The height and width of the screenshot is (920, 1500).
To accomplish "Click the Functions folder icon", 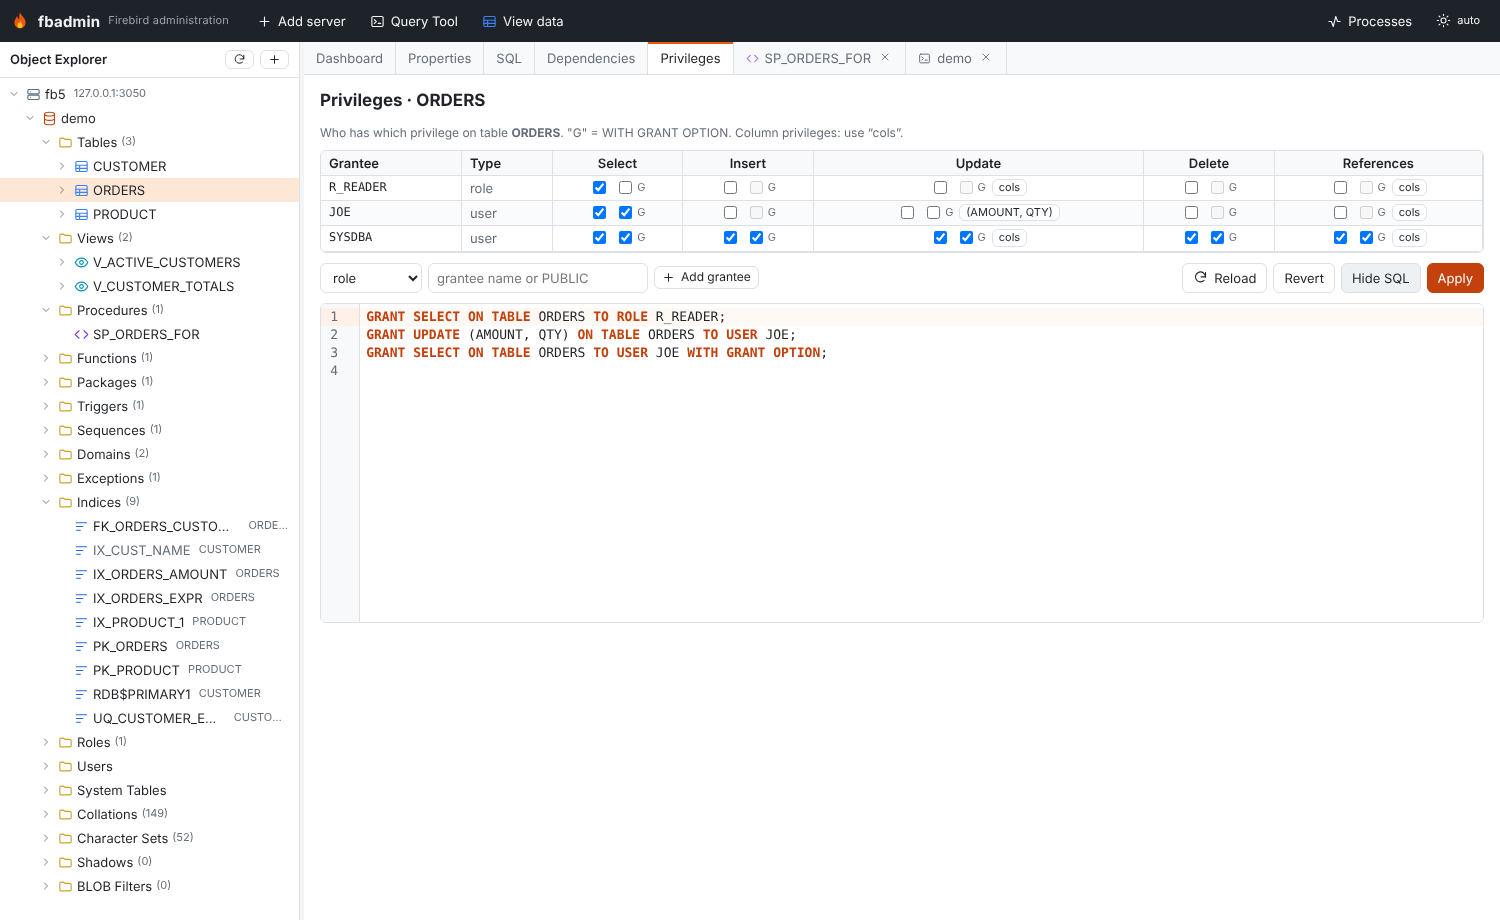I will click(65, 358).
